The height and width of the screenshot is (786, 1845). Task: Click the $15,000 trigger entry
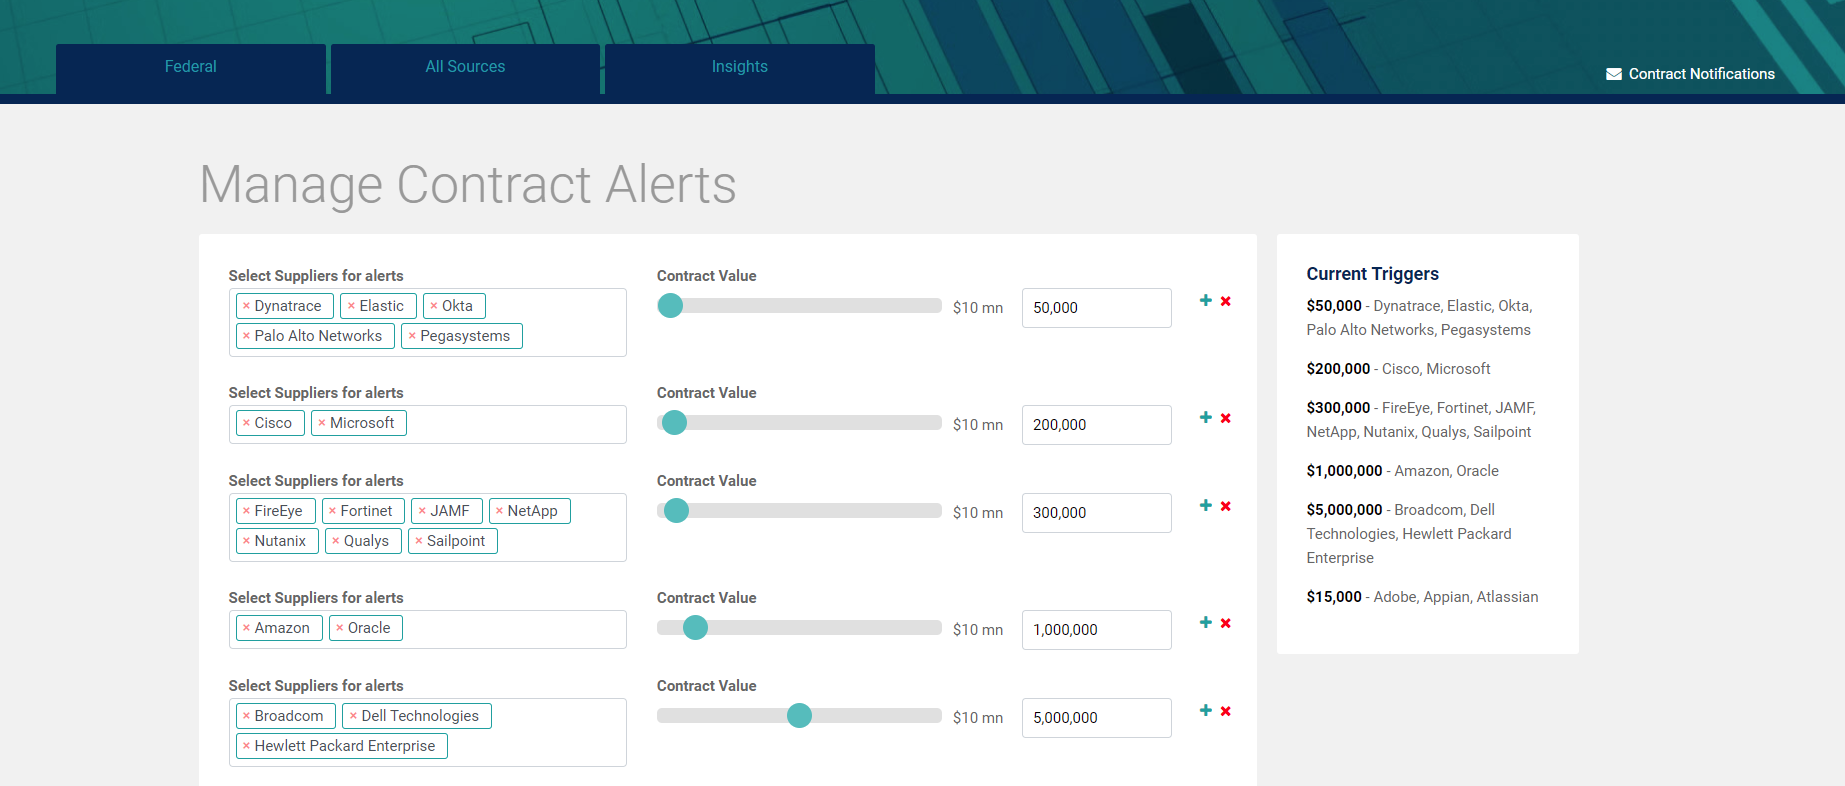[x=1422, y=597]
